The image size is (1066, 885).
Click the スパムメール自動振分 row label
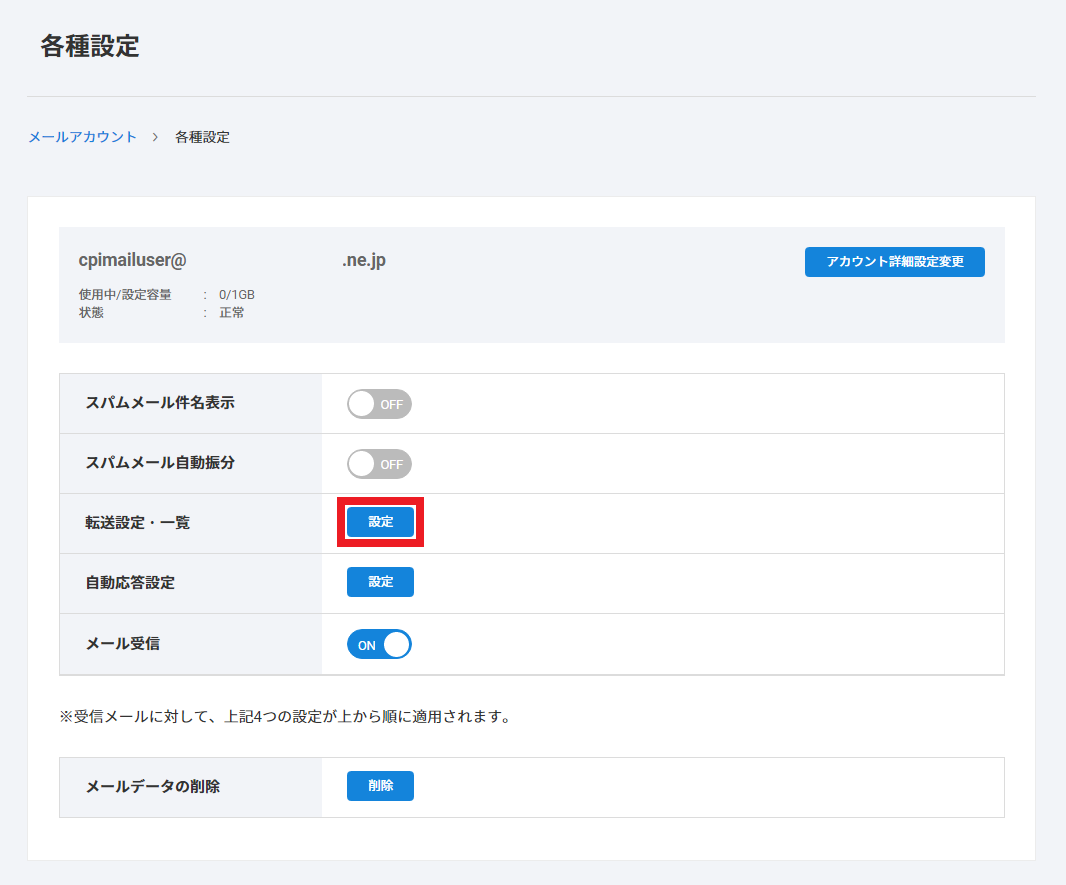pyautogui.click(x=160, y=463)
